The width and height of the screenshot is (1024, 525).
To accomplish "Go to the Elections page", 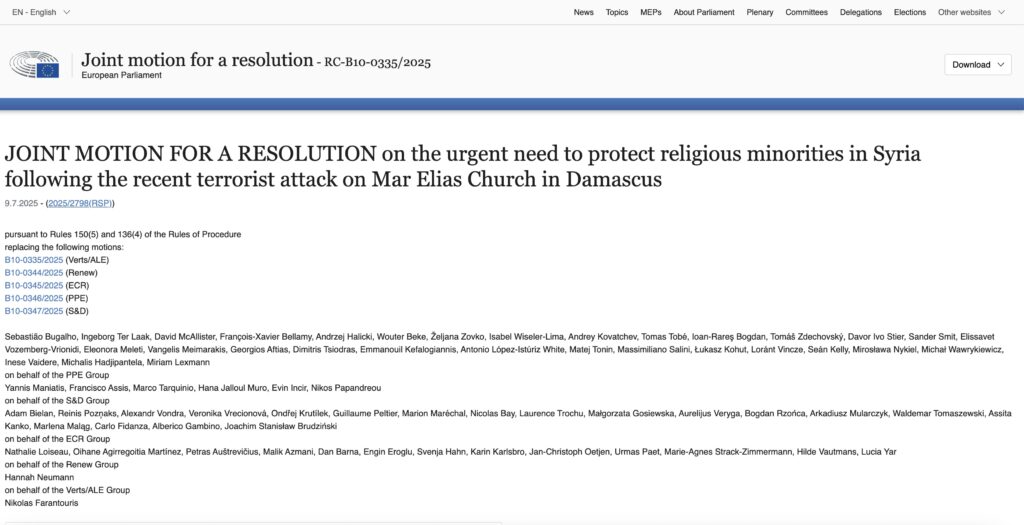I will point(910,12).
